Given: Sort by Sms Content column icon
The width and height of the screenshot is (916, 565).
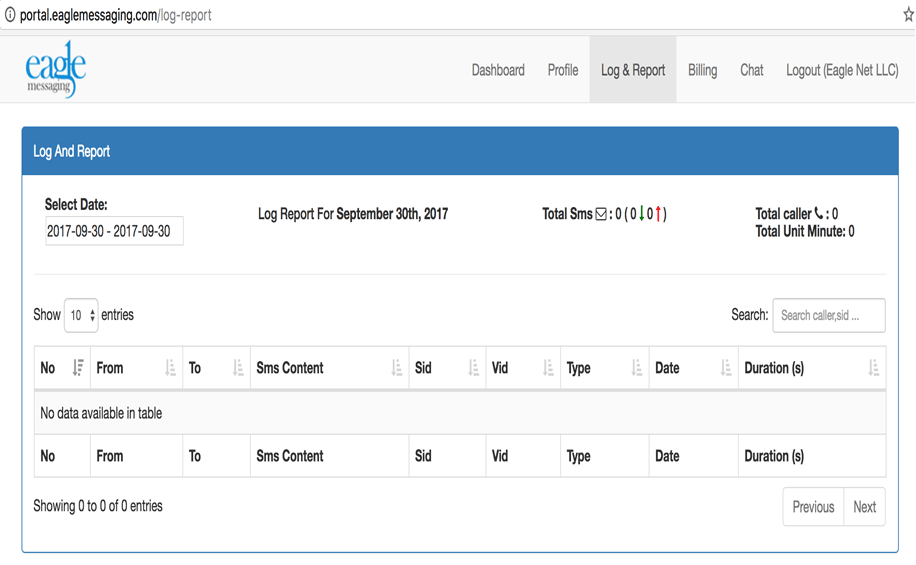Looking at the screenshot, I should click(x=396, y=368).
